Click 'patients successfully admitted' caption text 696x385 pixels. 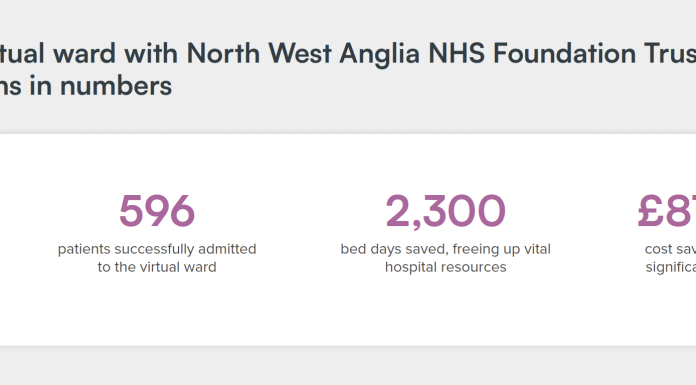pyautogui.click(x=157, y=249)
